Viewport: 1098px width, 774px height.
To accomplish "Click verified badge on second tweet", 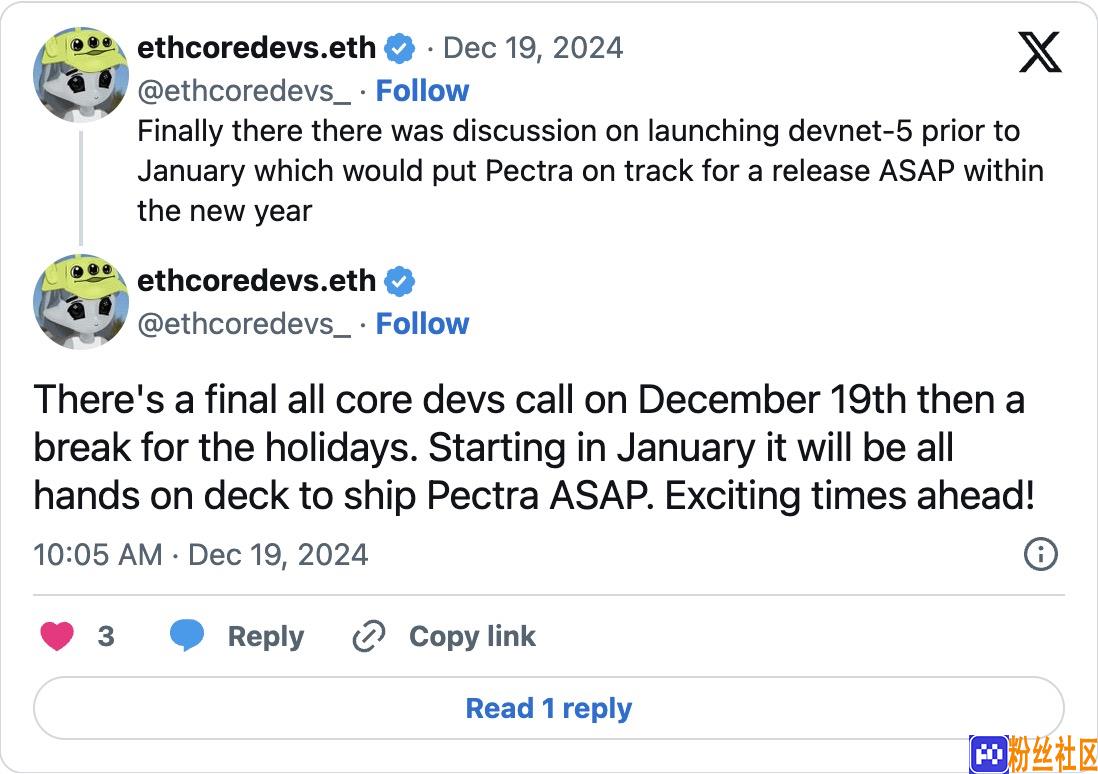I will pos(400,281).
